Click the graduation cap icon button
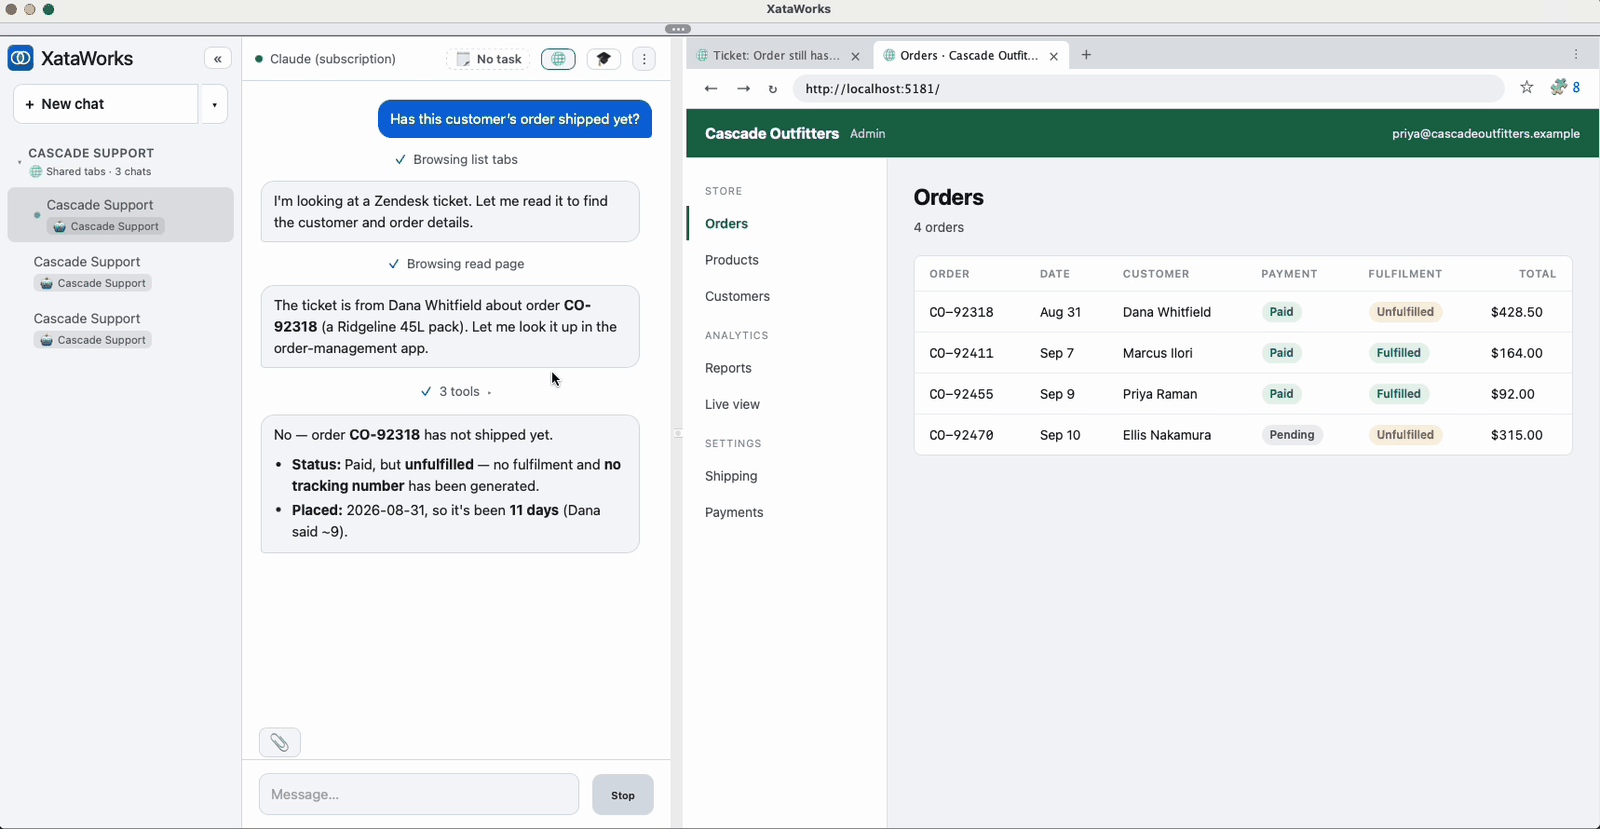Image resolution: width=1600 pixels, height=829 pixels. pyautogui.click(x=603, y=59)
